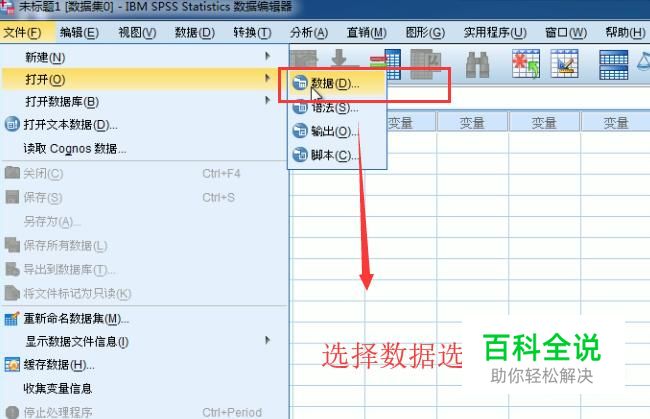The width and height of the screenshot is (650, 419).
Task: Click the Split File toolbar icon
Action: pyautogui.click(x=614, y=65)
